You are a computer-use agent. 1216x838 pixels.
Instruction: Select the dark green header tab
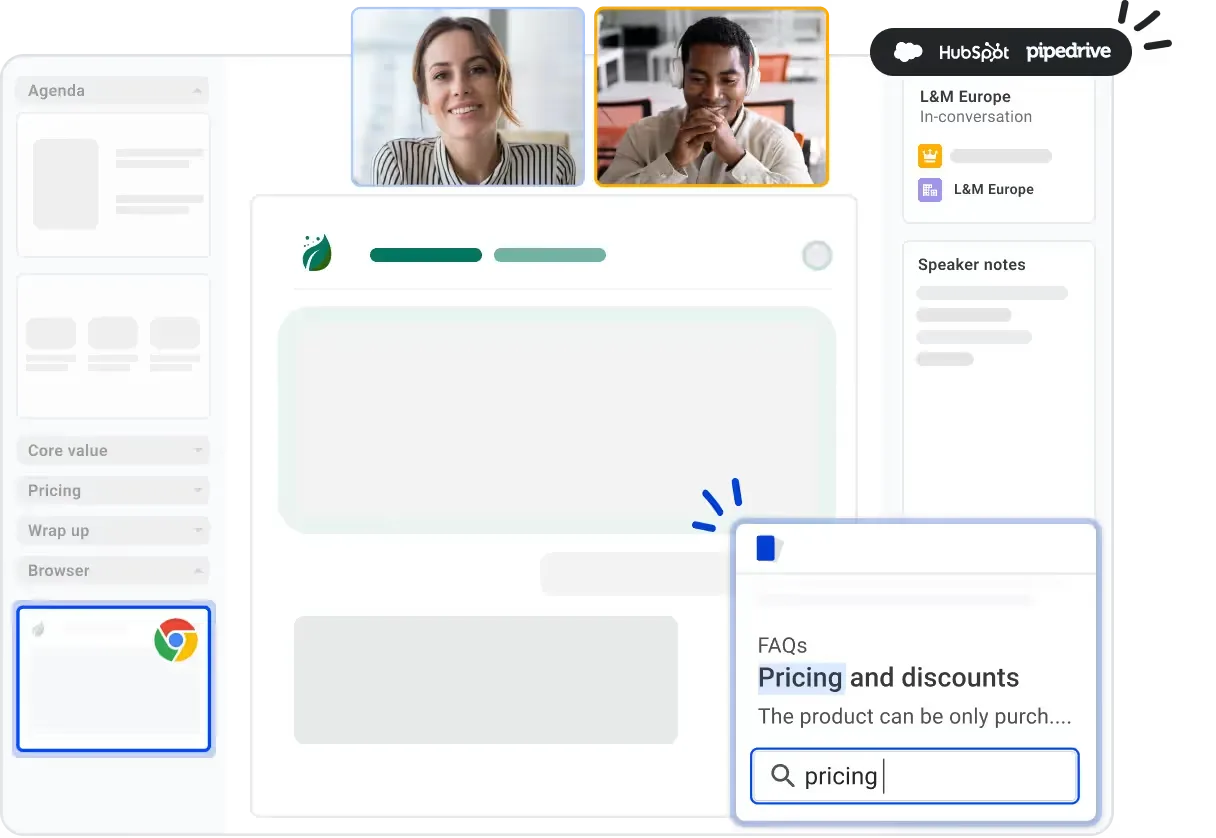point(426,255)
